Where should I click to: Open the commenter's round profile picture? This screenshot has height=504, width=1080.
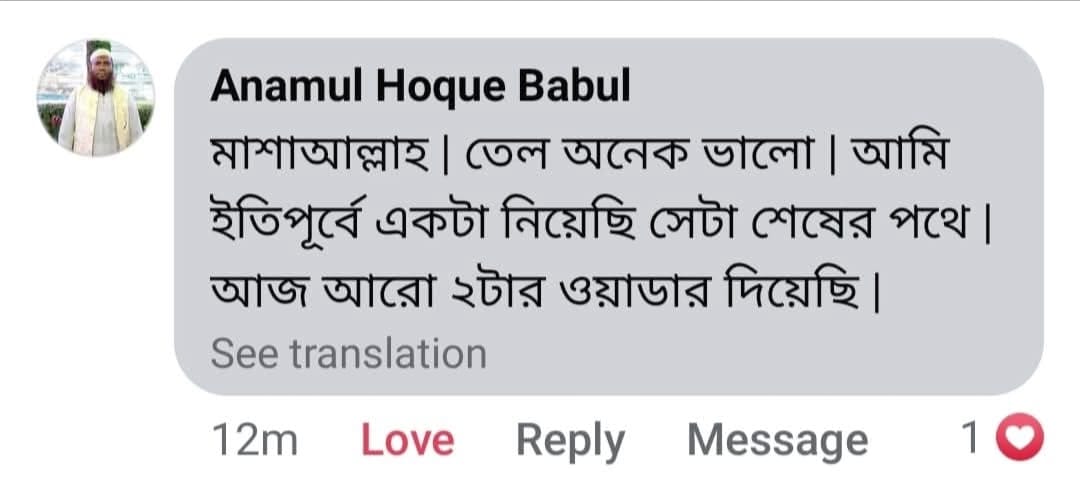[96, 98]
